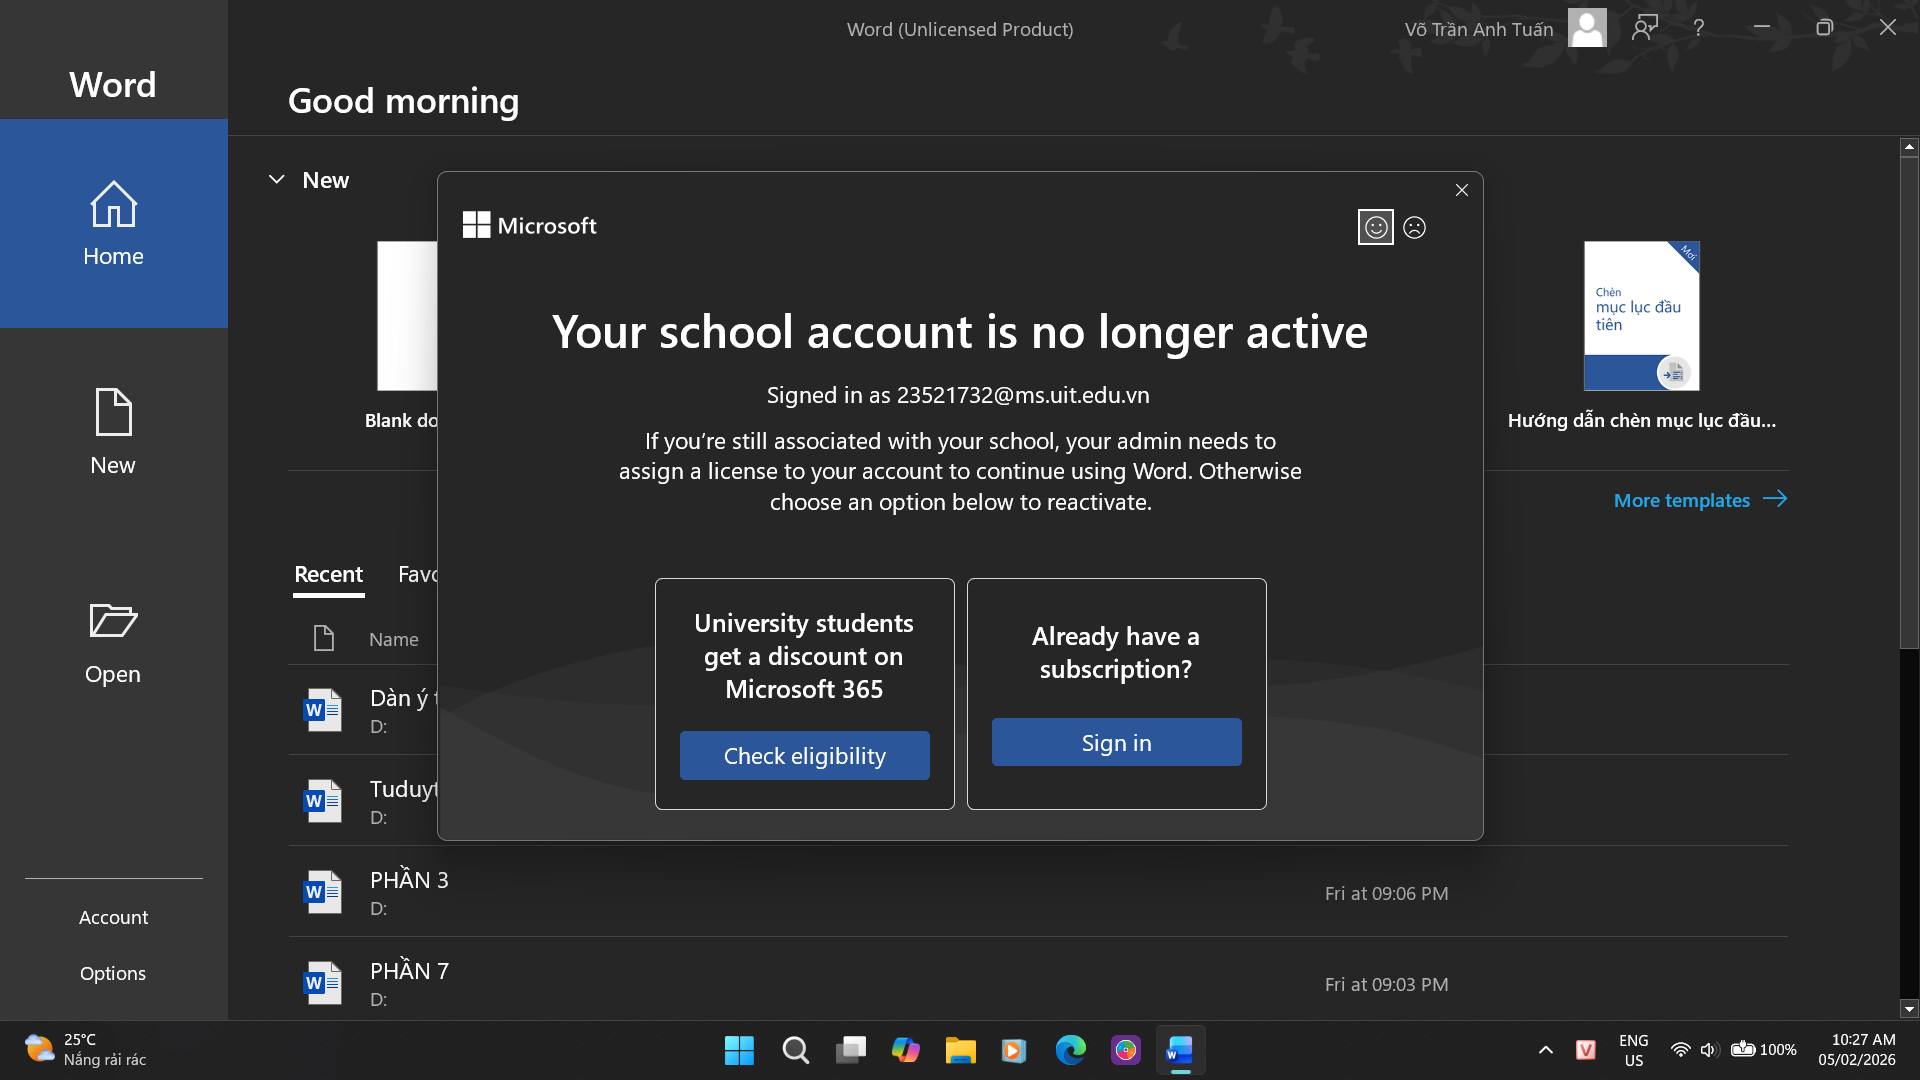Open the clock showing 10:27 AM
Screen dimensions: 1920x1080
(1857, 1050)
